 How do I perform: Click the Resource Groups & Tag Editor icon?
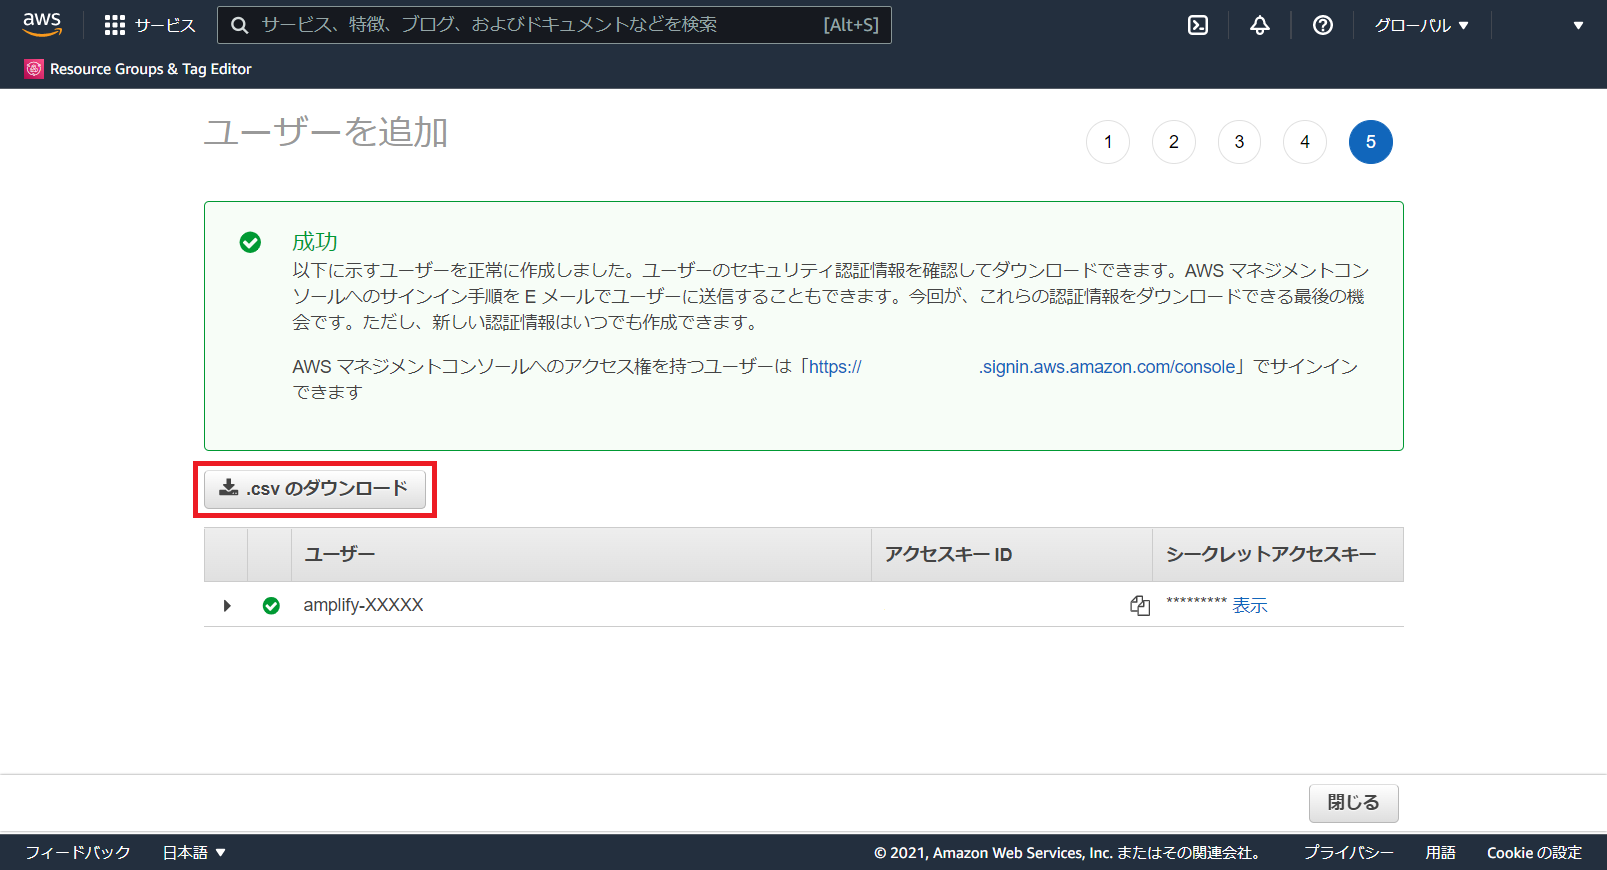click(34, 69)
